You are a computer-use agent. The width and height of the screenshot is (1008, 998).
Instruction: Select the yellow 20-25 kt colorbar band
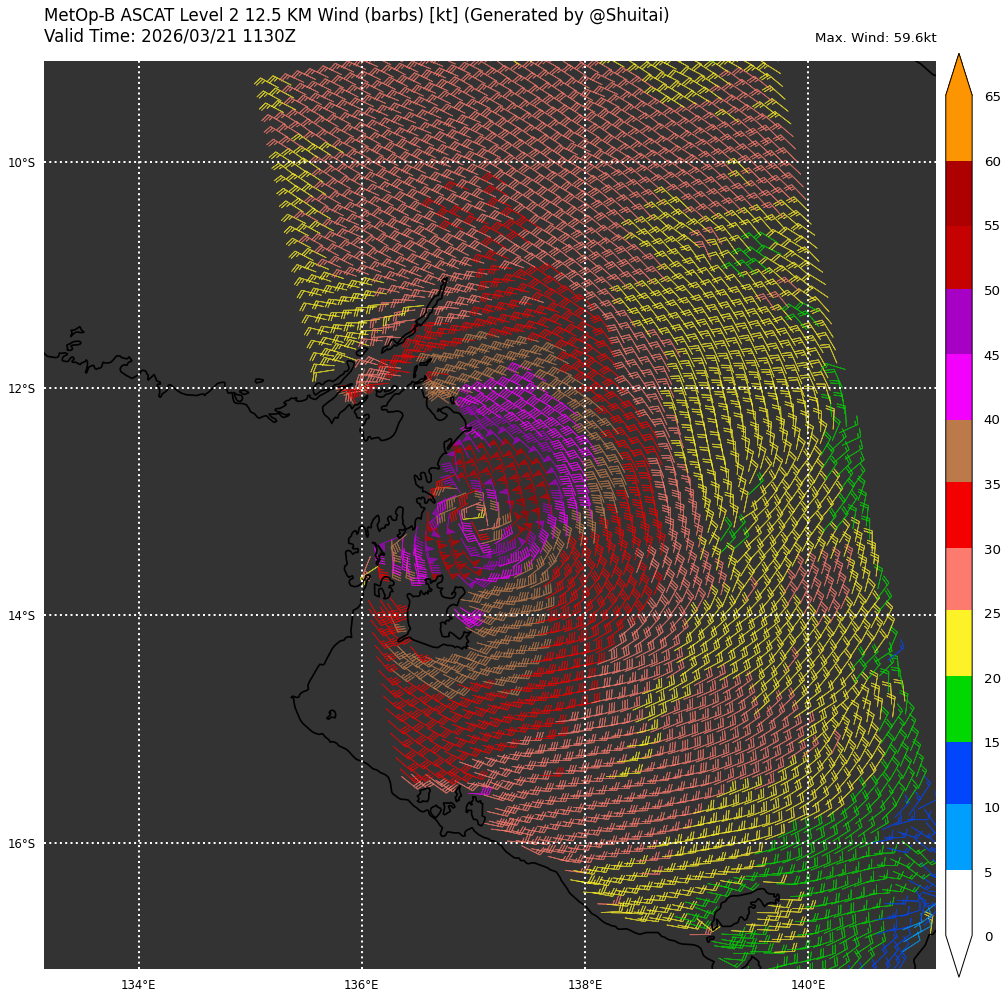coord(958,643)
